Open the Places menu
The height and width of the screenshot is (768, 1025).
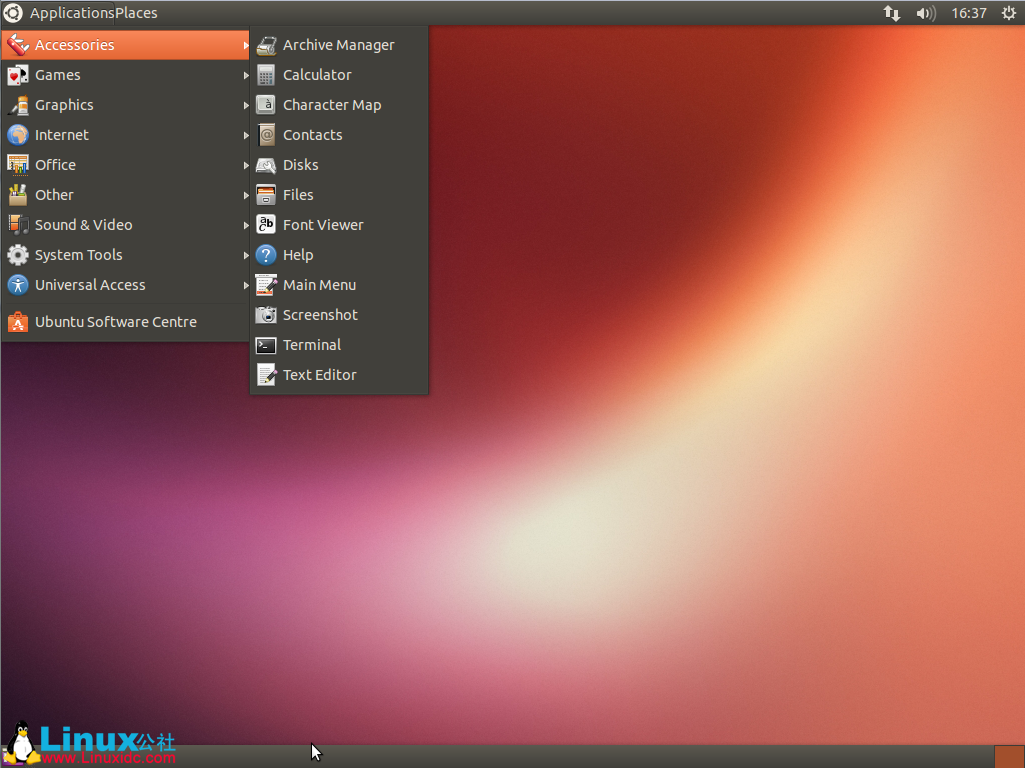pos(136,14)
